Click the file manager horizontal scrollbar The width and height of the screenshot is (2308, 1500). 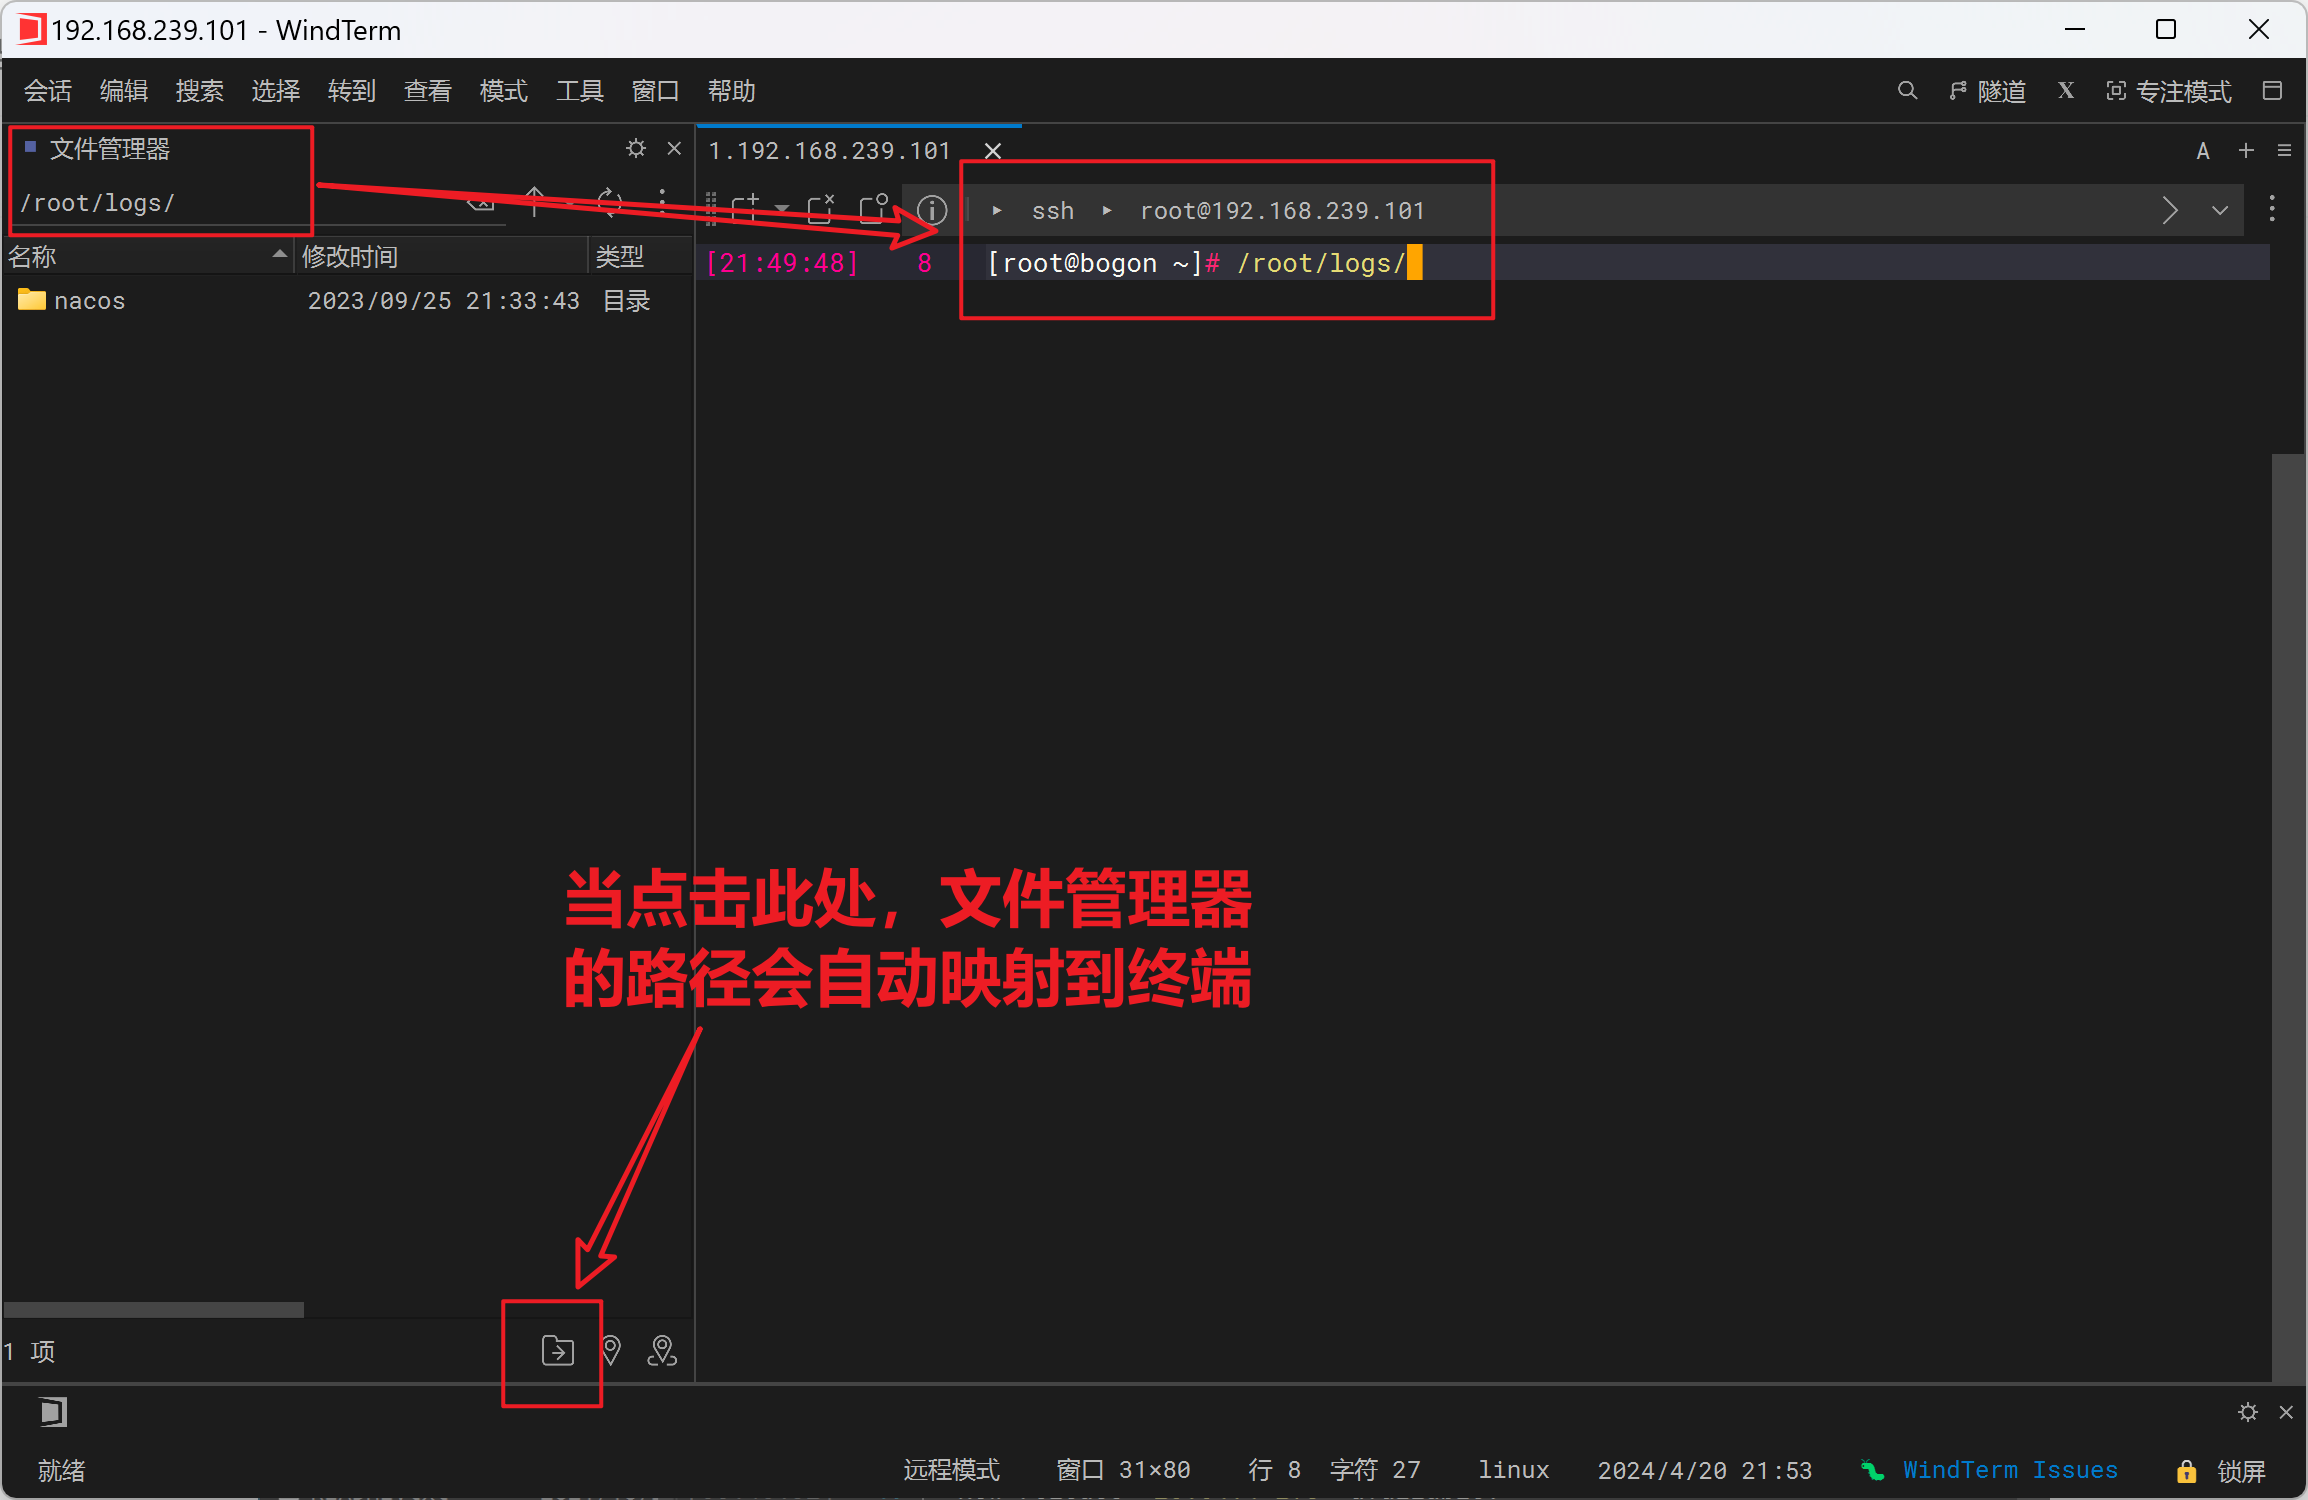pyautogui.click(x=154, y=1309)
